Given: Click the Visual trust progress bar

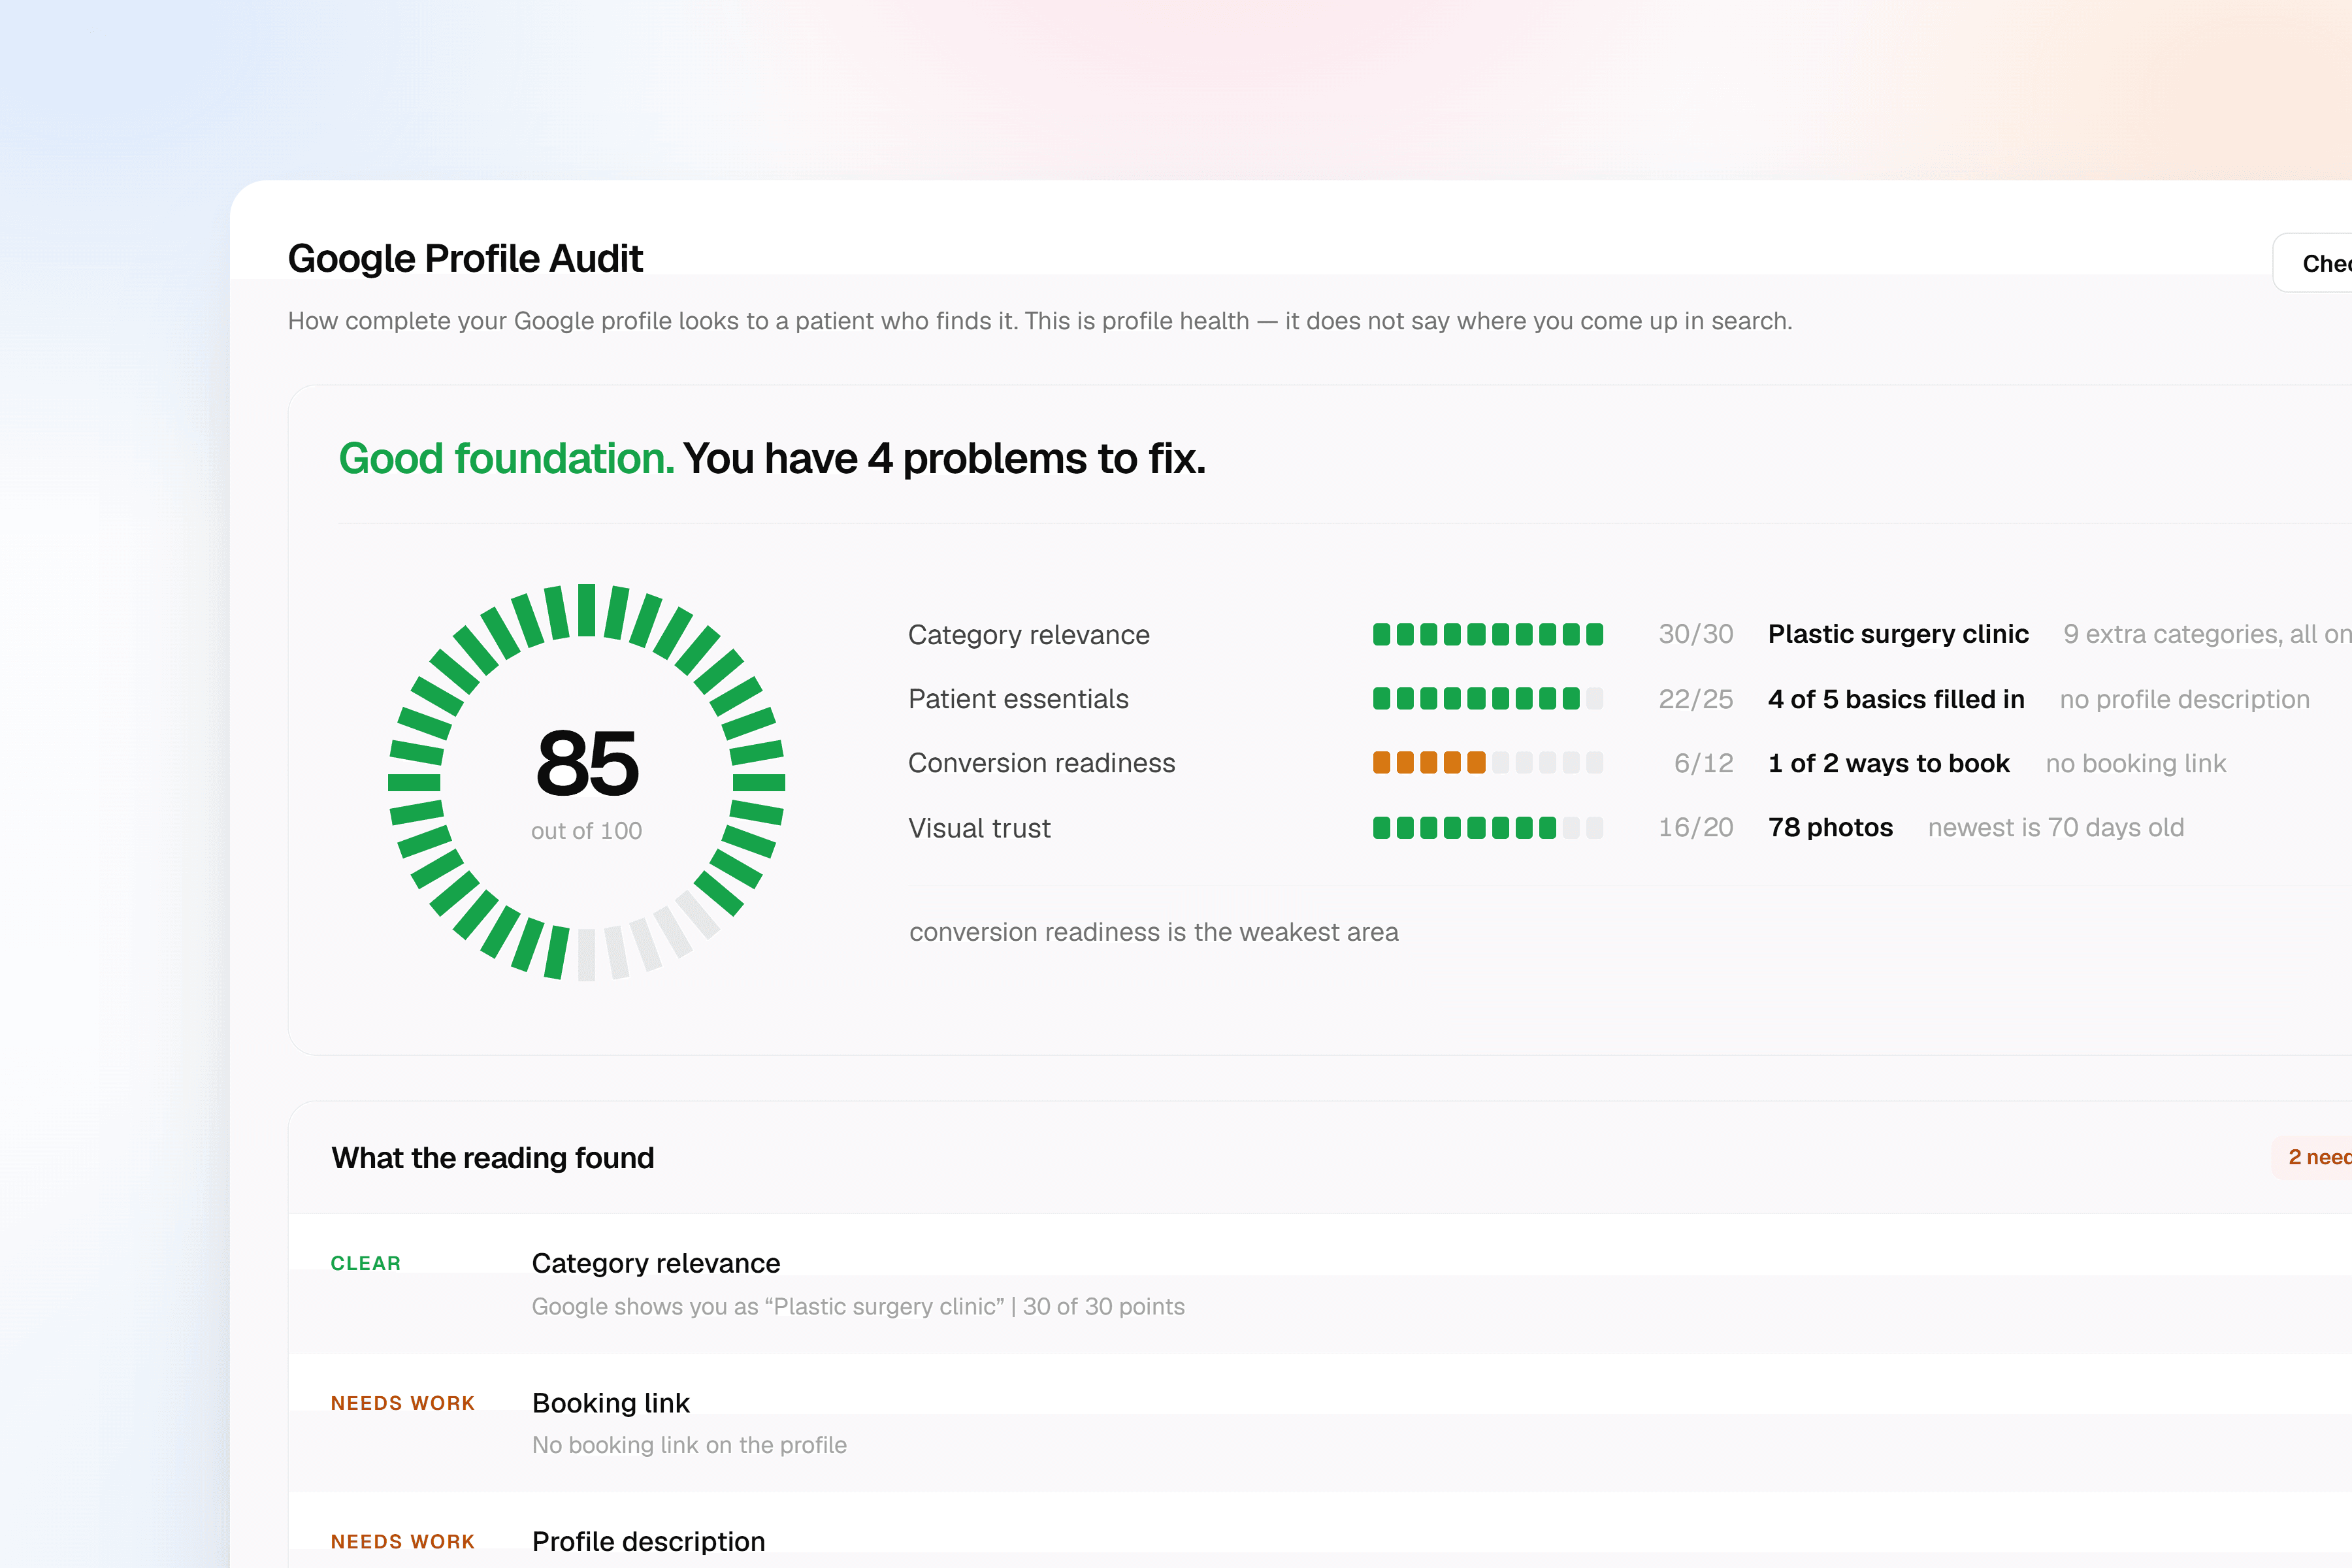Looking at the screenshot, I should [x=1488, y=827].
